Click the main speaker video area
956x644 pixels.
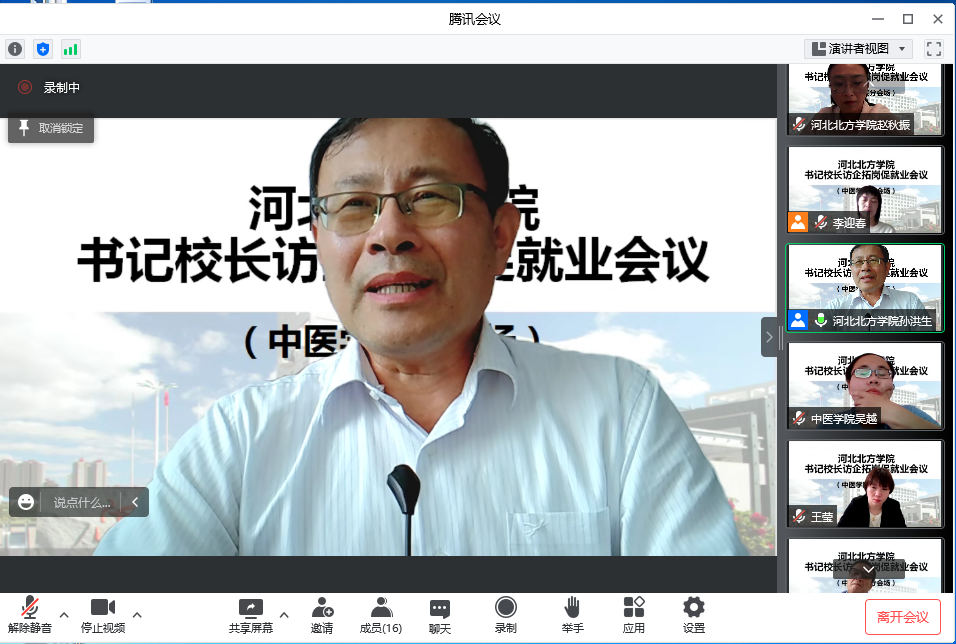click(x=388, y=337)
